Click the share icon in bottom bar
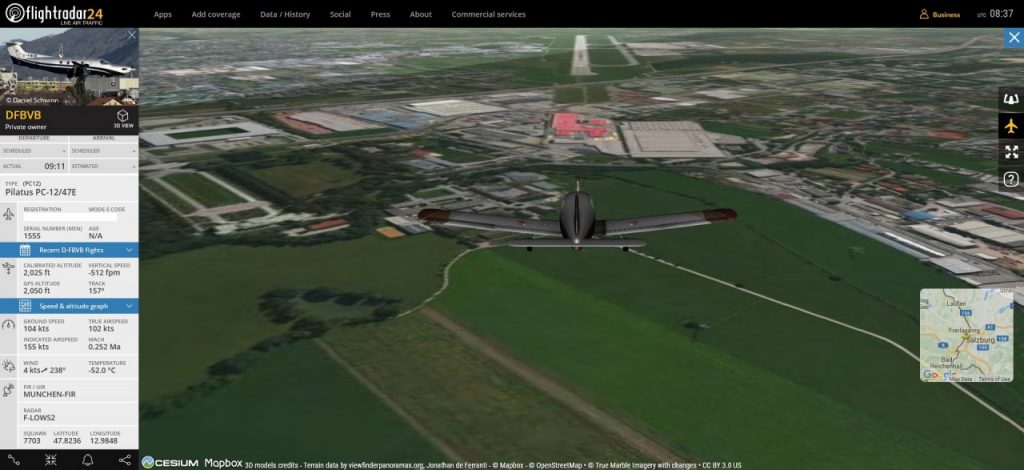Screen dimensions: 1024x470 tap(125, 460)
